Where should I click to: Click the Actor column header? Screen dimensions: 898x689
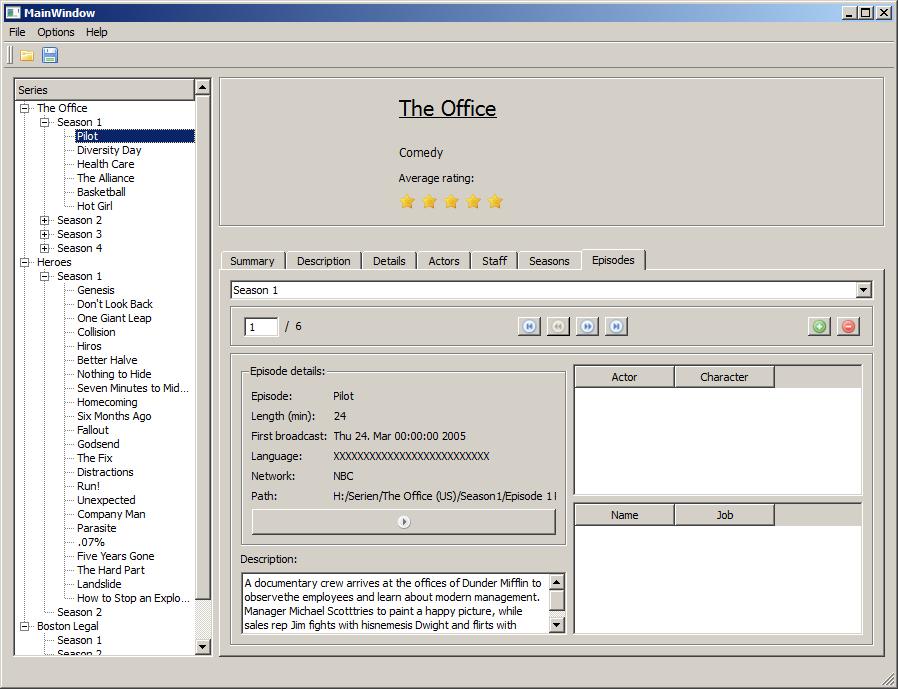coord(624,377)
